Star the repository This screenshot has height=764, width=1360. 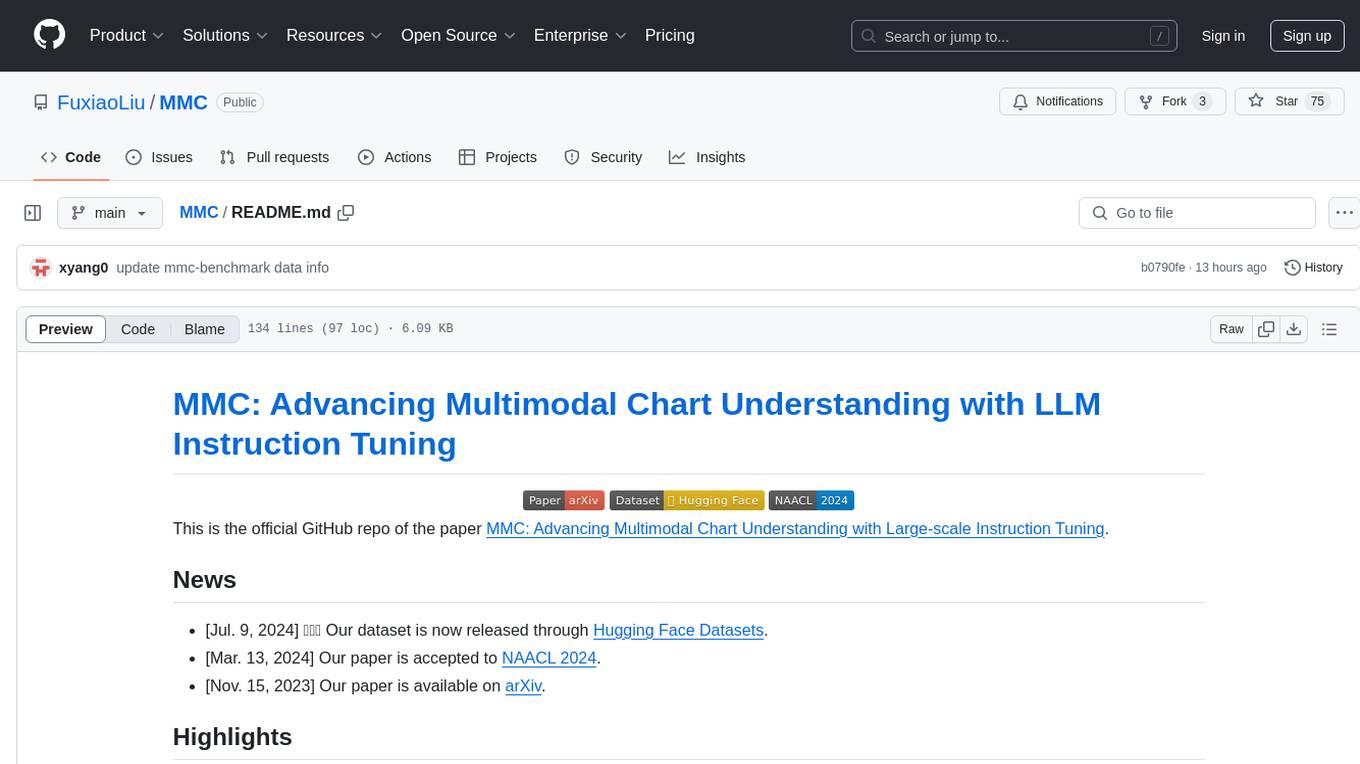click(1289, 102)
